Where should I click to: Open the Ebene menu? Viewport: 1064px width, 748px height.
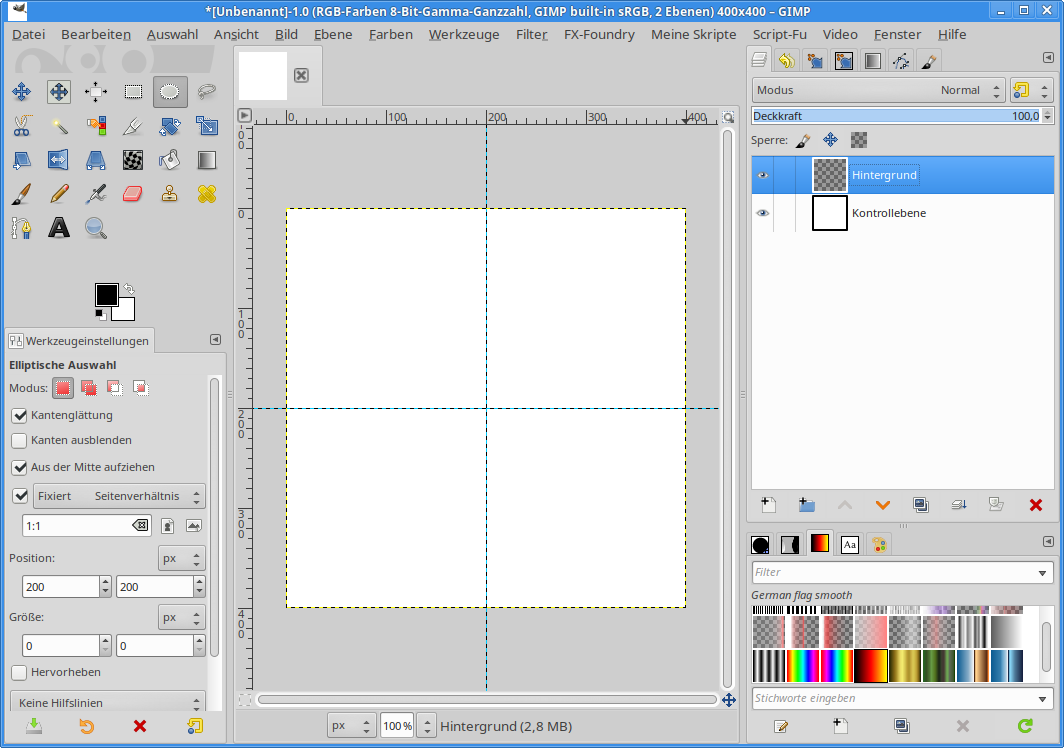[x=332, y=34]
